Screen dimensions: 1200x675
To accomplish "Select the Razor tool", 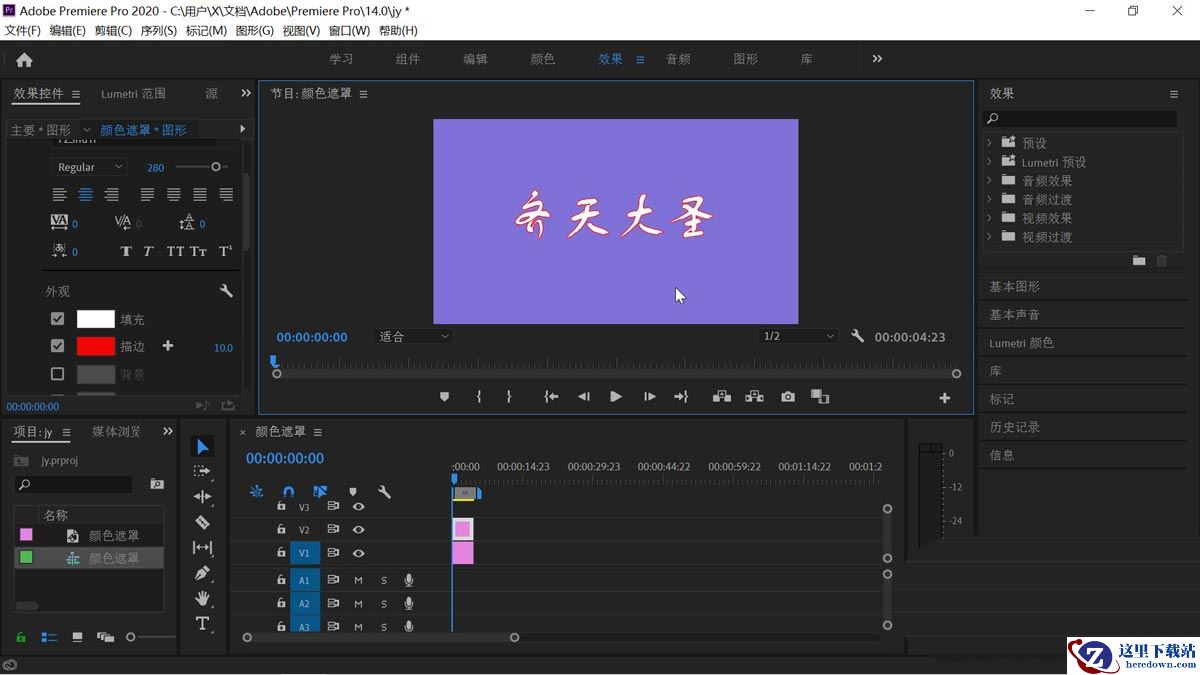I will (x=202, y=522).
